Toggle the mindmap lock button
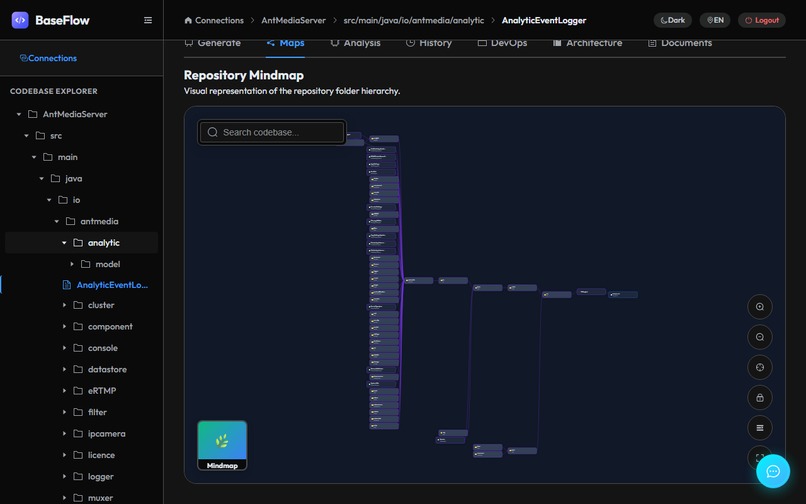Image resolution: width=806 pixels, height=504 pixels. tap(760, 398)
